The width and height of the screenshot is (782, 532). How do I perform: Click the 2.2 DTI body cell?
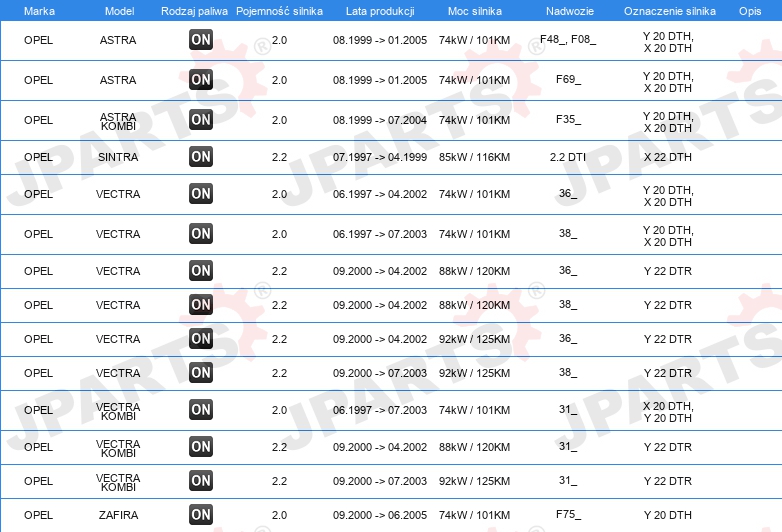568,157
